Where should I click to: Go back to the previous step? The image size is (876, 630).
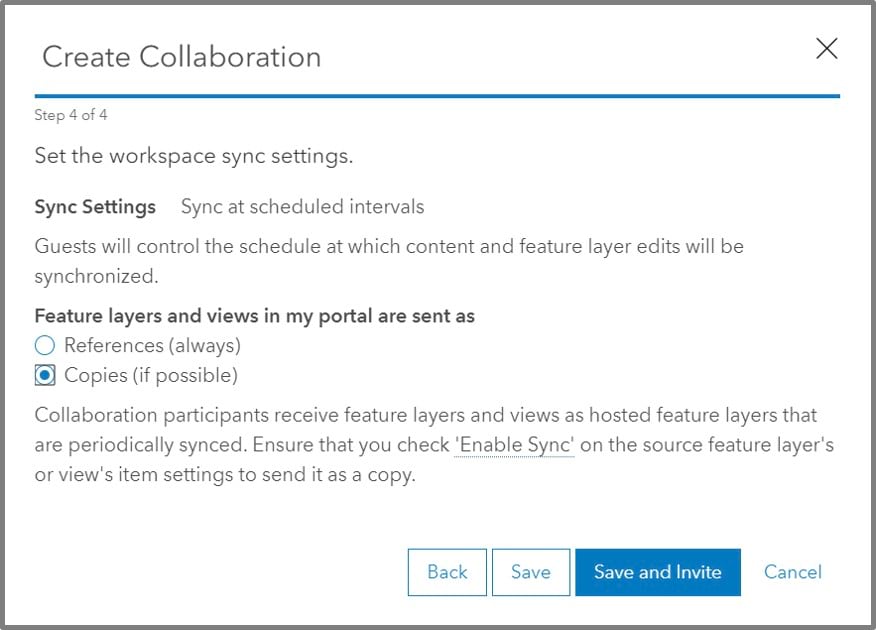pyautogui.click(x=446, y=572)
